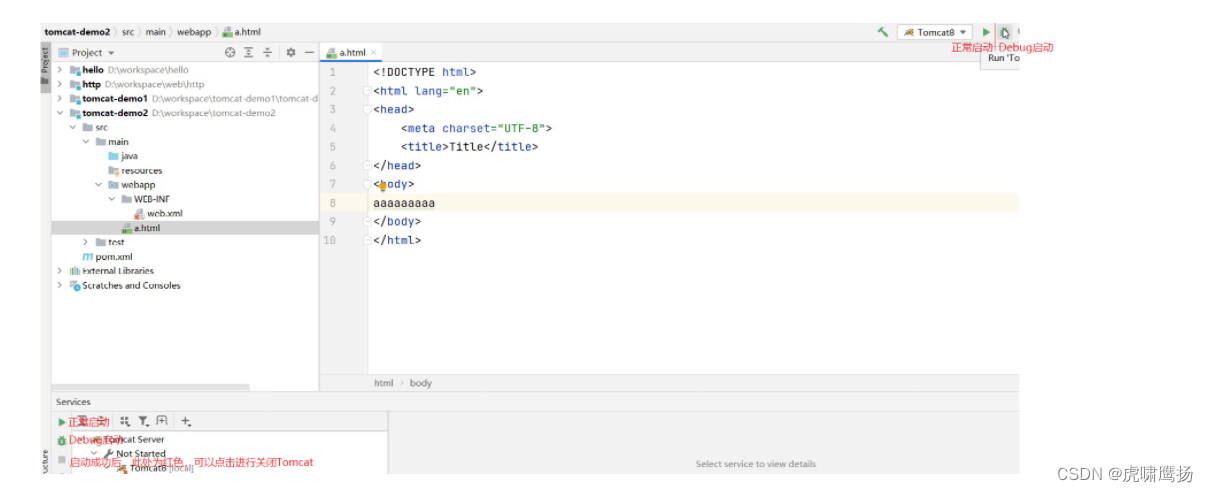Click the body breadcrumb below the editor
Image resolution: width=1208 pixels, height=492 pixels.
(420, 383)
